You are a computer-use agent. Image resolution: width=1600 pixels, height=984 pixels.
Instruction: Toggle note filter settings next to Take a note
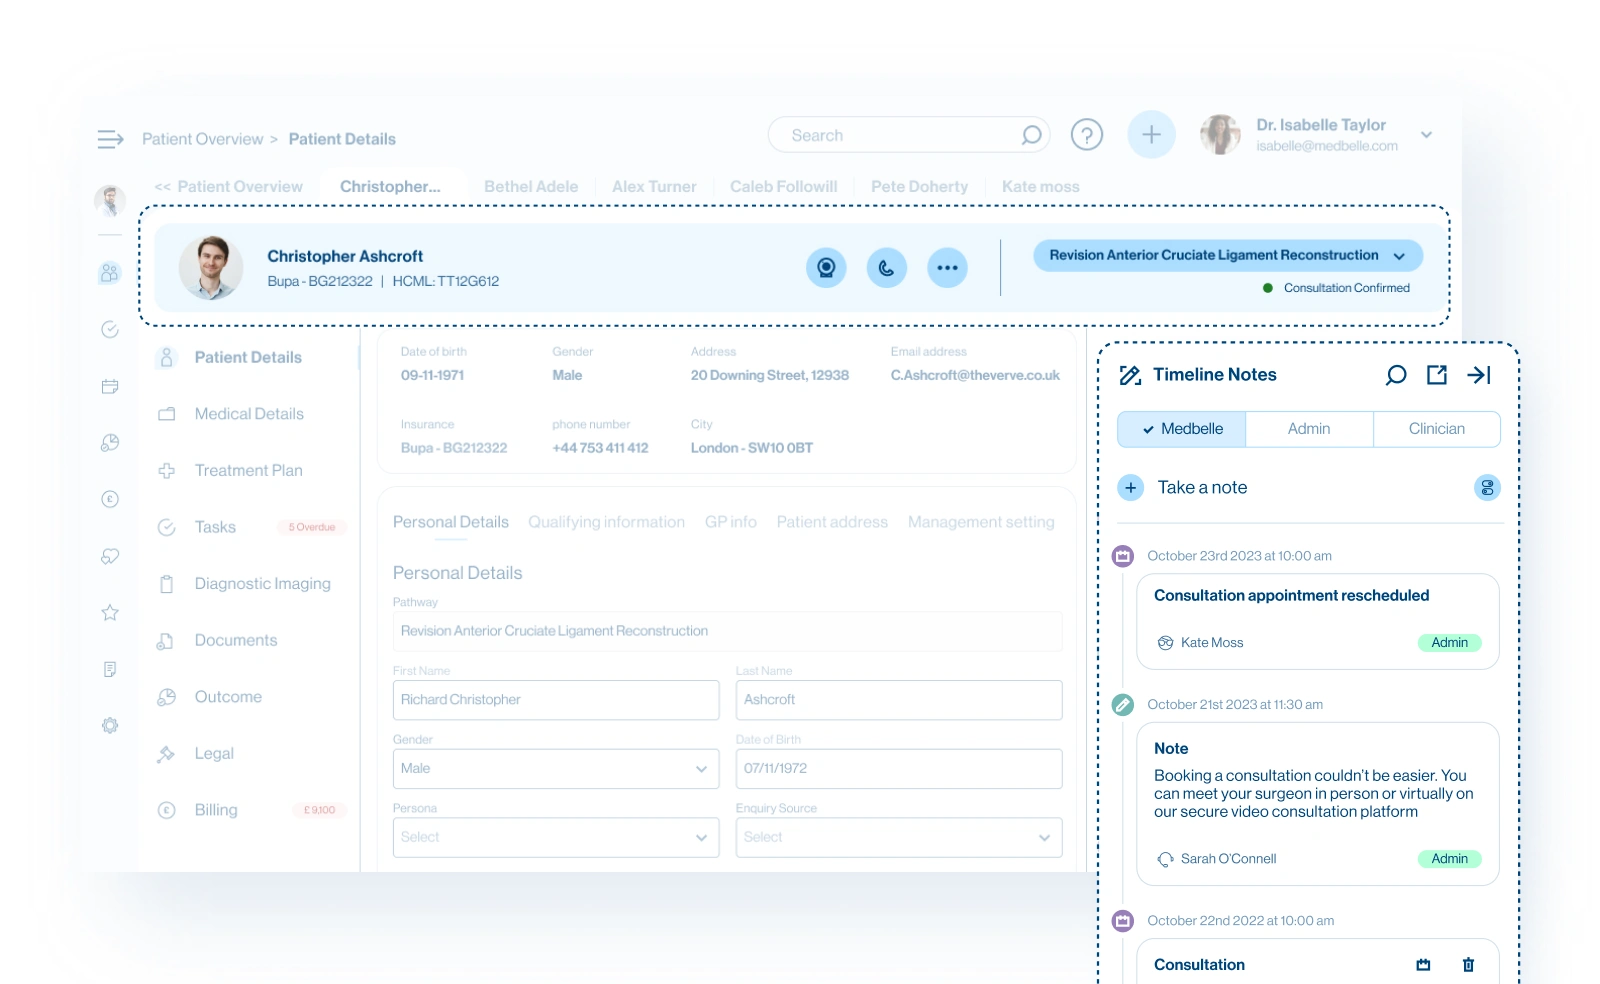click(1488, 487)
